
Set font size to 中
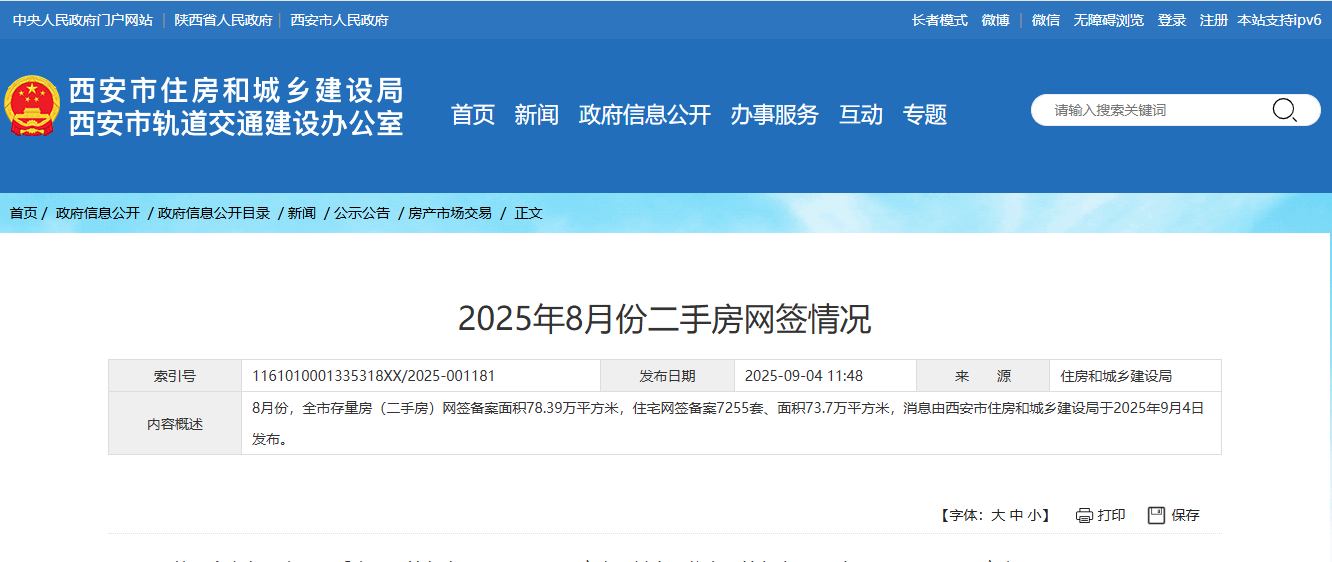(1016, 516)
